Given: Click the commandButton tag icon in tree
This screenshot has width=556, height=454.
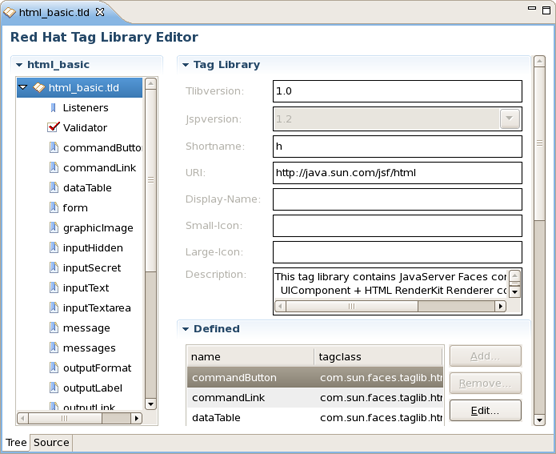Looking at the screenshot, I should 54,147.
